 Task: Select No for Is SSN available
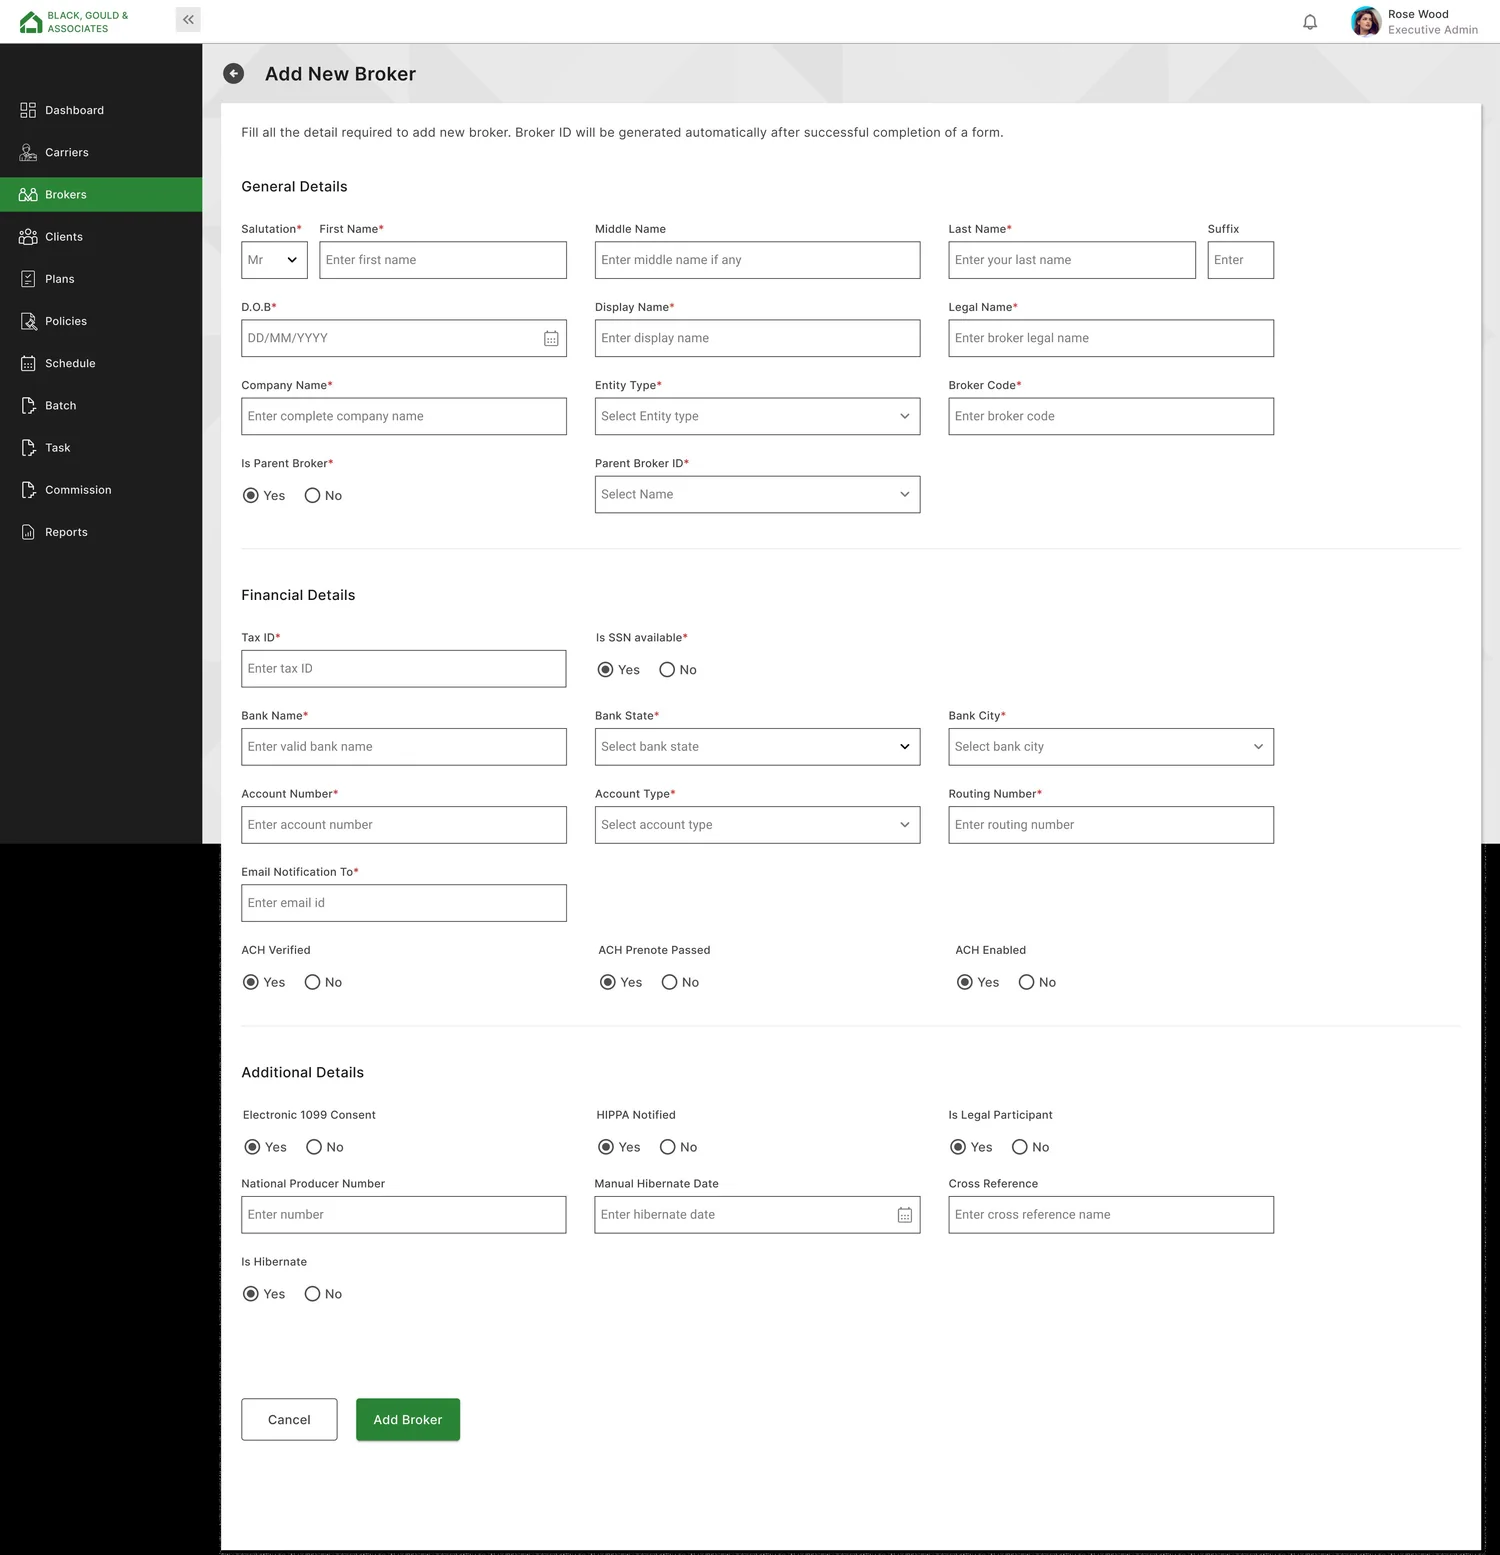point(667,670)
